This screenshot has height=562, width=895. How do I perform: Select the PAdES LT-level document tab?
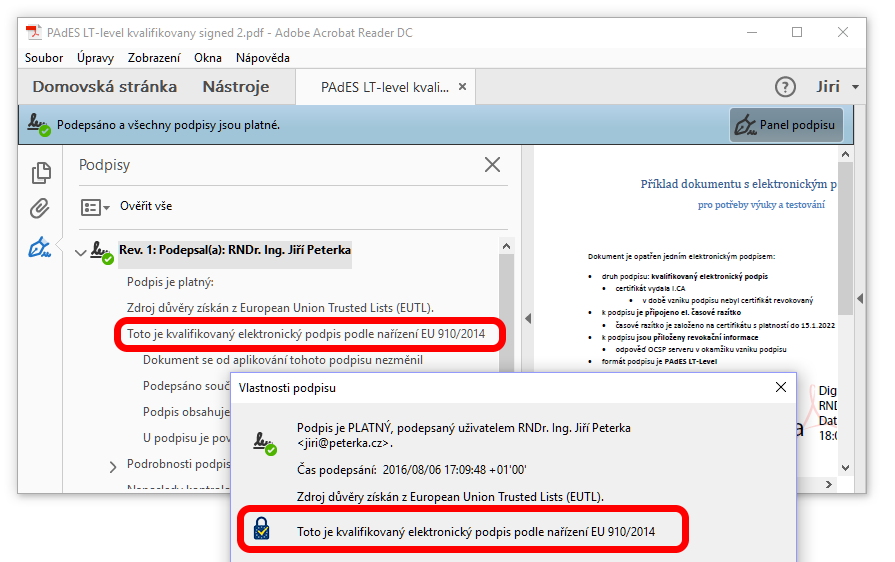[384, 87]
